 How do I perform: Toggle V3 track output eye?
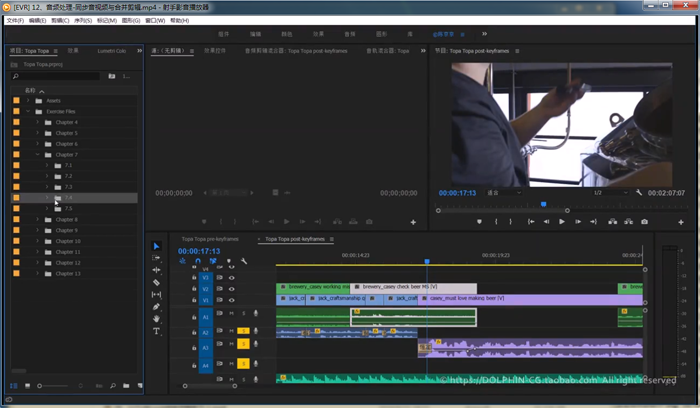231,278
